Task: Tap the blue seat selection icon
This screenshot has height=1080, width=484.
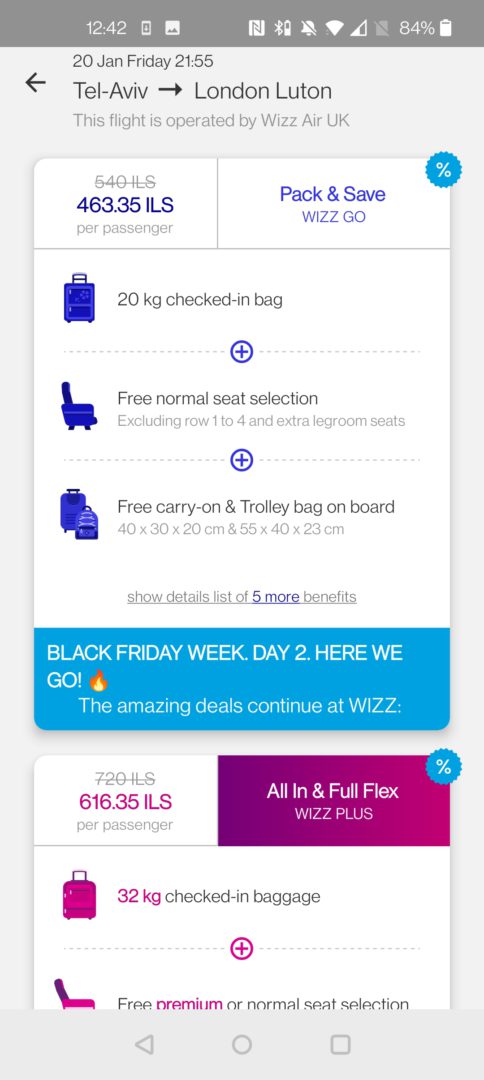Action: pyautogui.click(x=78, y=406)
